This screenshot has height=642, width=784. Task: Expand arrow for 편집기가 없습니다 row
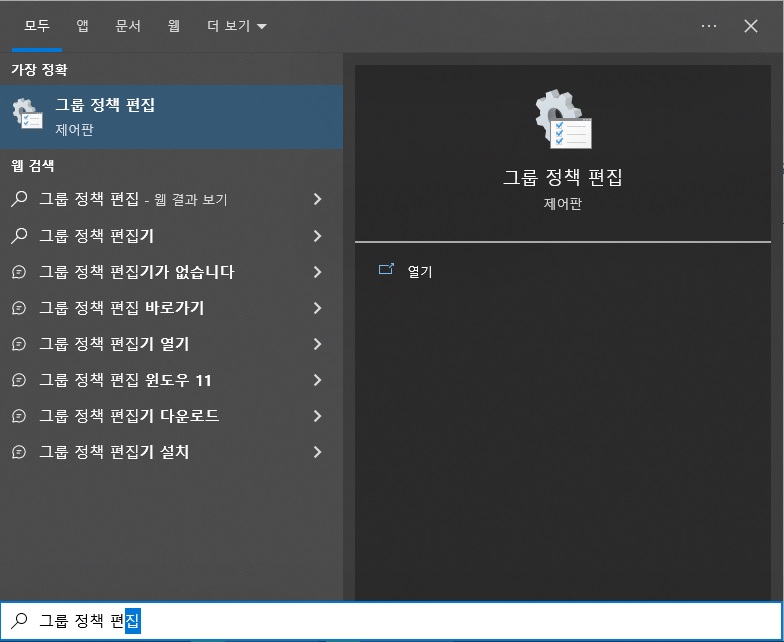click(318, 272)
